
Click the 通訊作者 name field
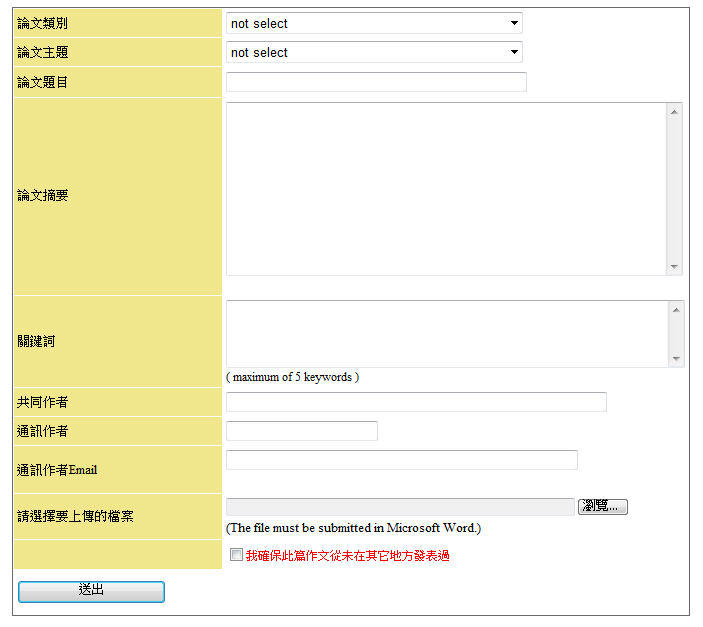click(x=302, y=431)
